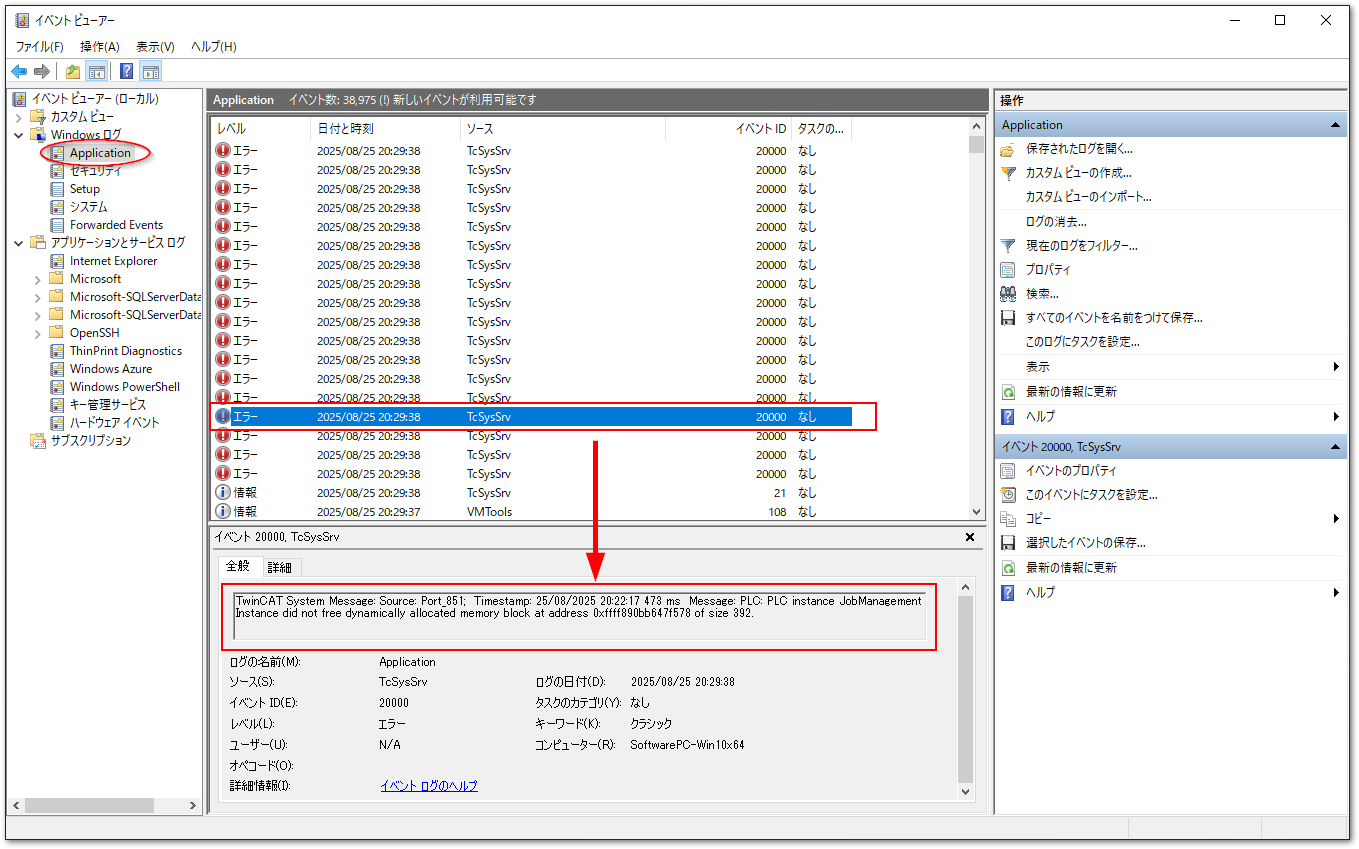Open 保存されたログを開く action
This screenshot has width=1359, height=849.
(1079, 149)
